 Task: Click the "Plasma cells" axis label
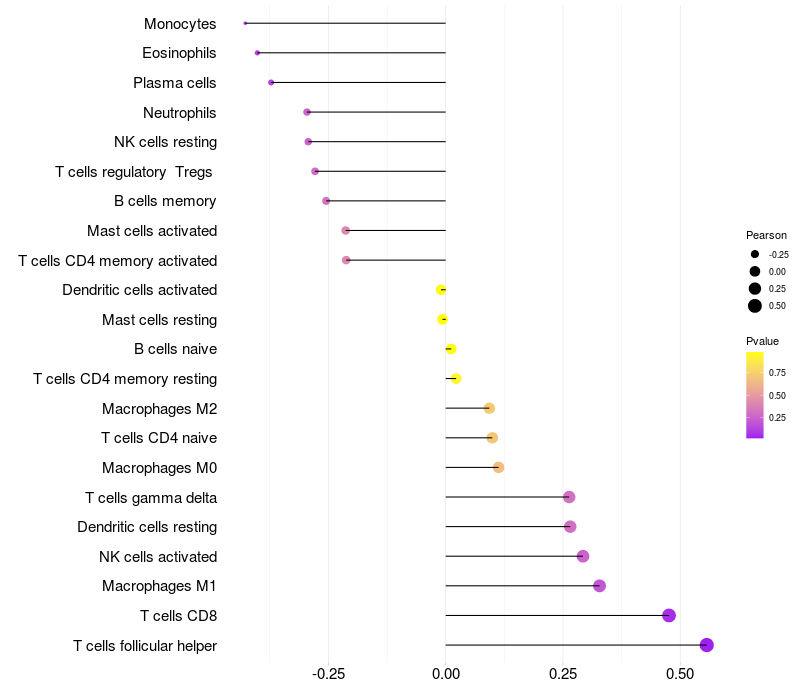click(x=175, y=83)
